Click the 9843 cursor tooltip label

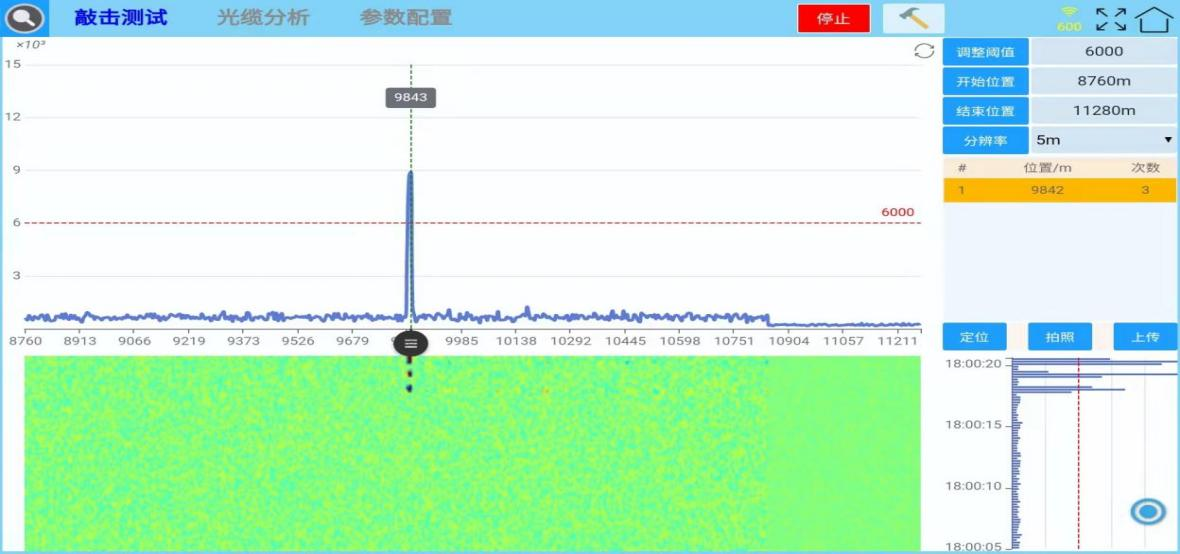(x=410, y=97)
